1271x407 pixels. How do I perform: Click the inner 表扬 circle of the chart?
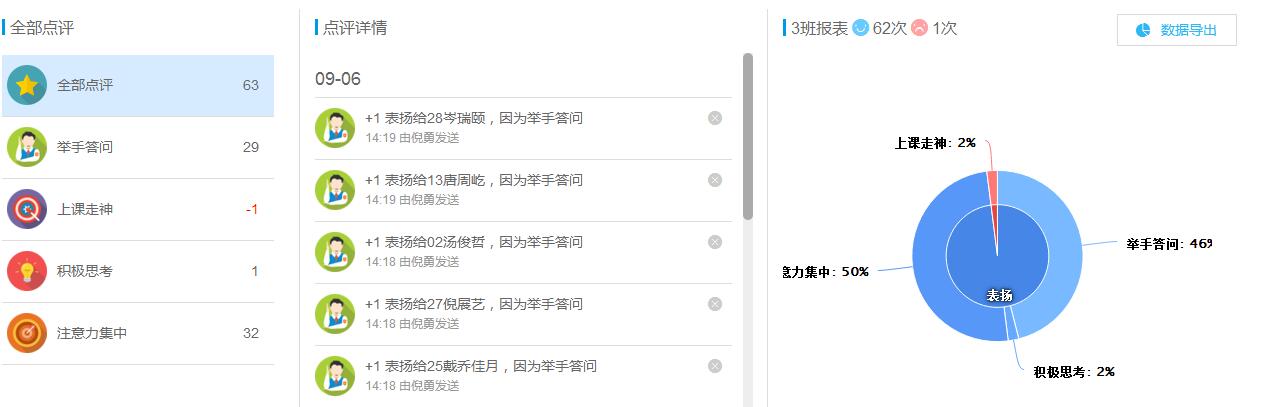tap(997, 256)
